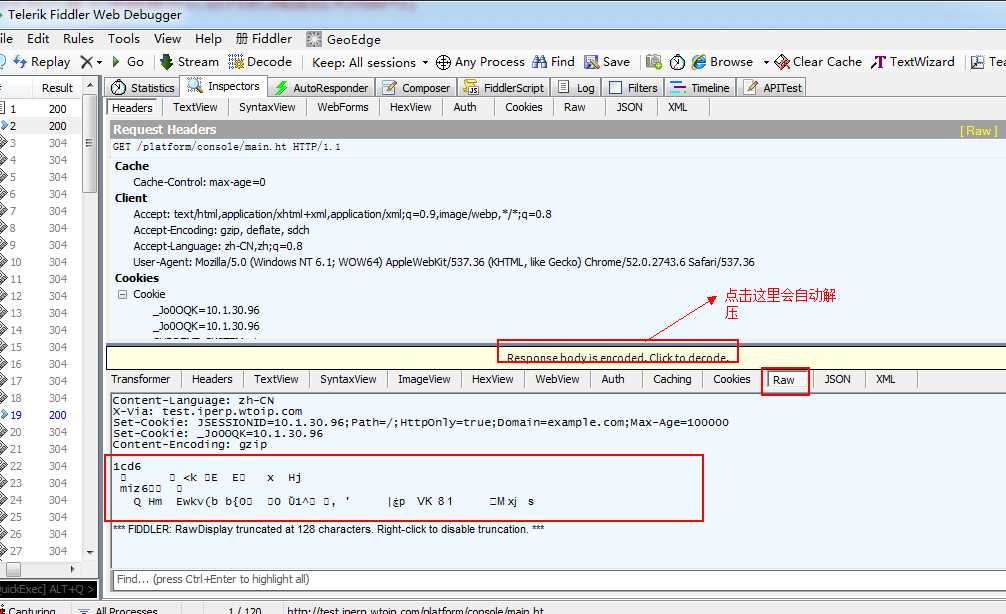Open the Keep: All sessions dropdown
Viewport: 1006px width, 614px height.
pos(370,62)
